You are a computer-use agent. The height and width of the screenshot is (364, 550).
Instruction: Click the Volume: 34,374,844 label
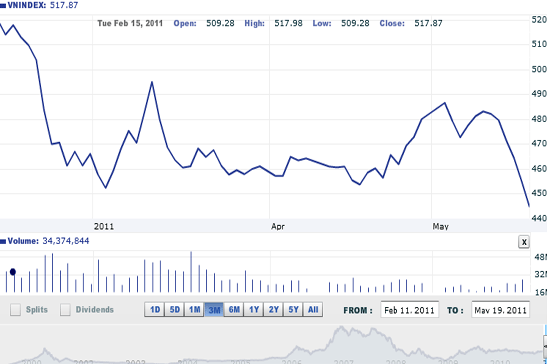pyautogui.click(x=48, y=241)
